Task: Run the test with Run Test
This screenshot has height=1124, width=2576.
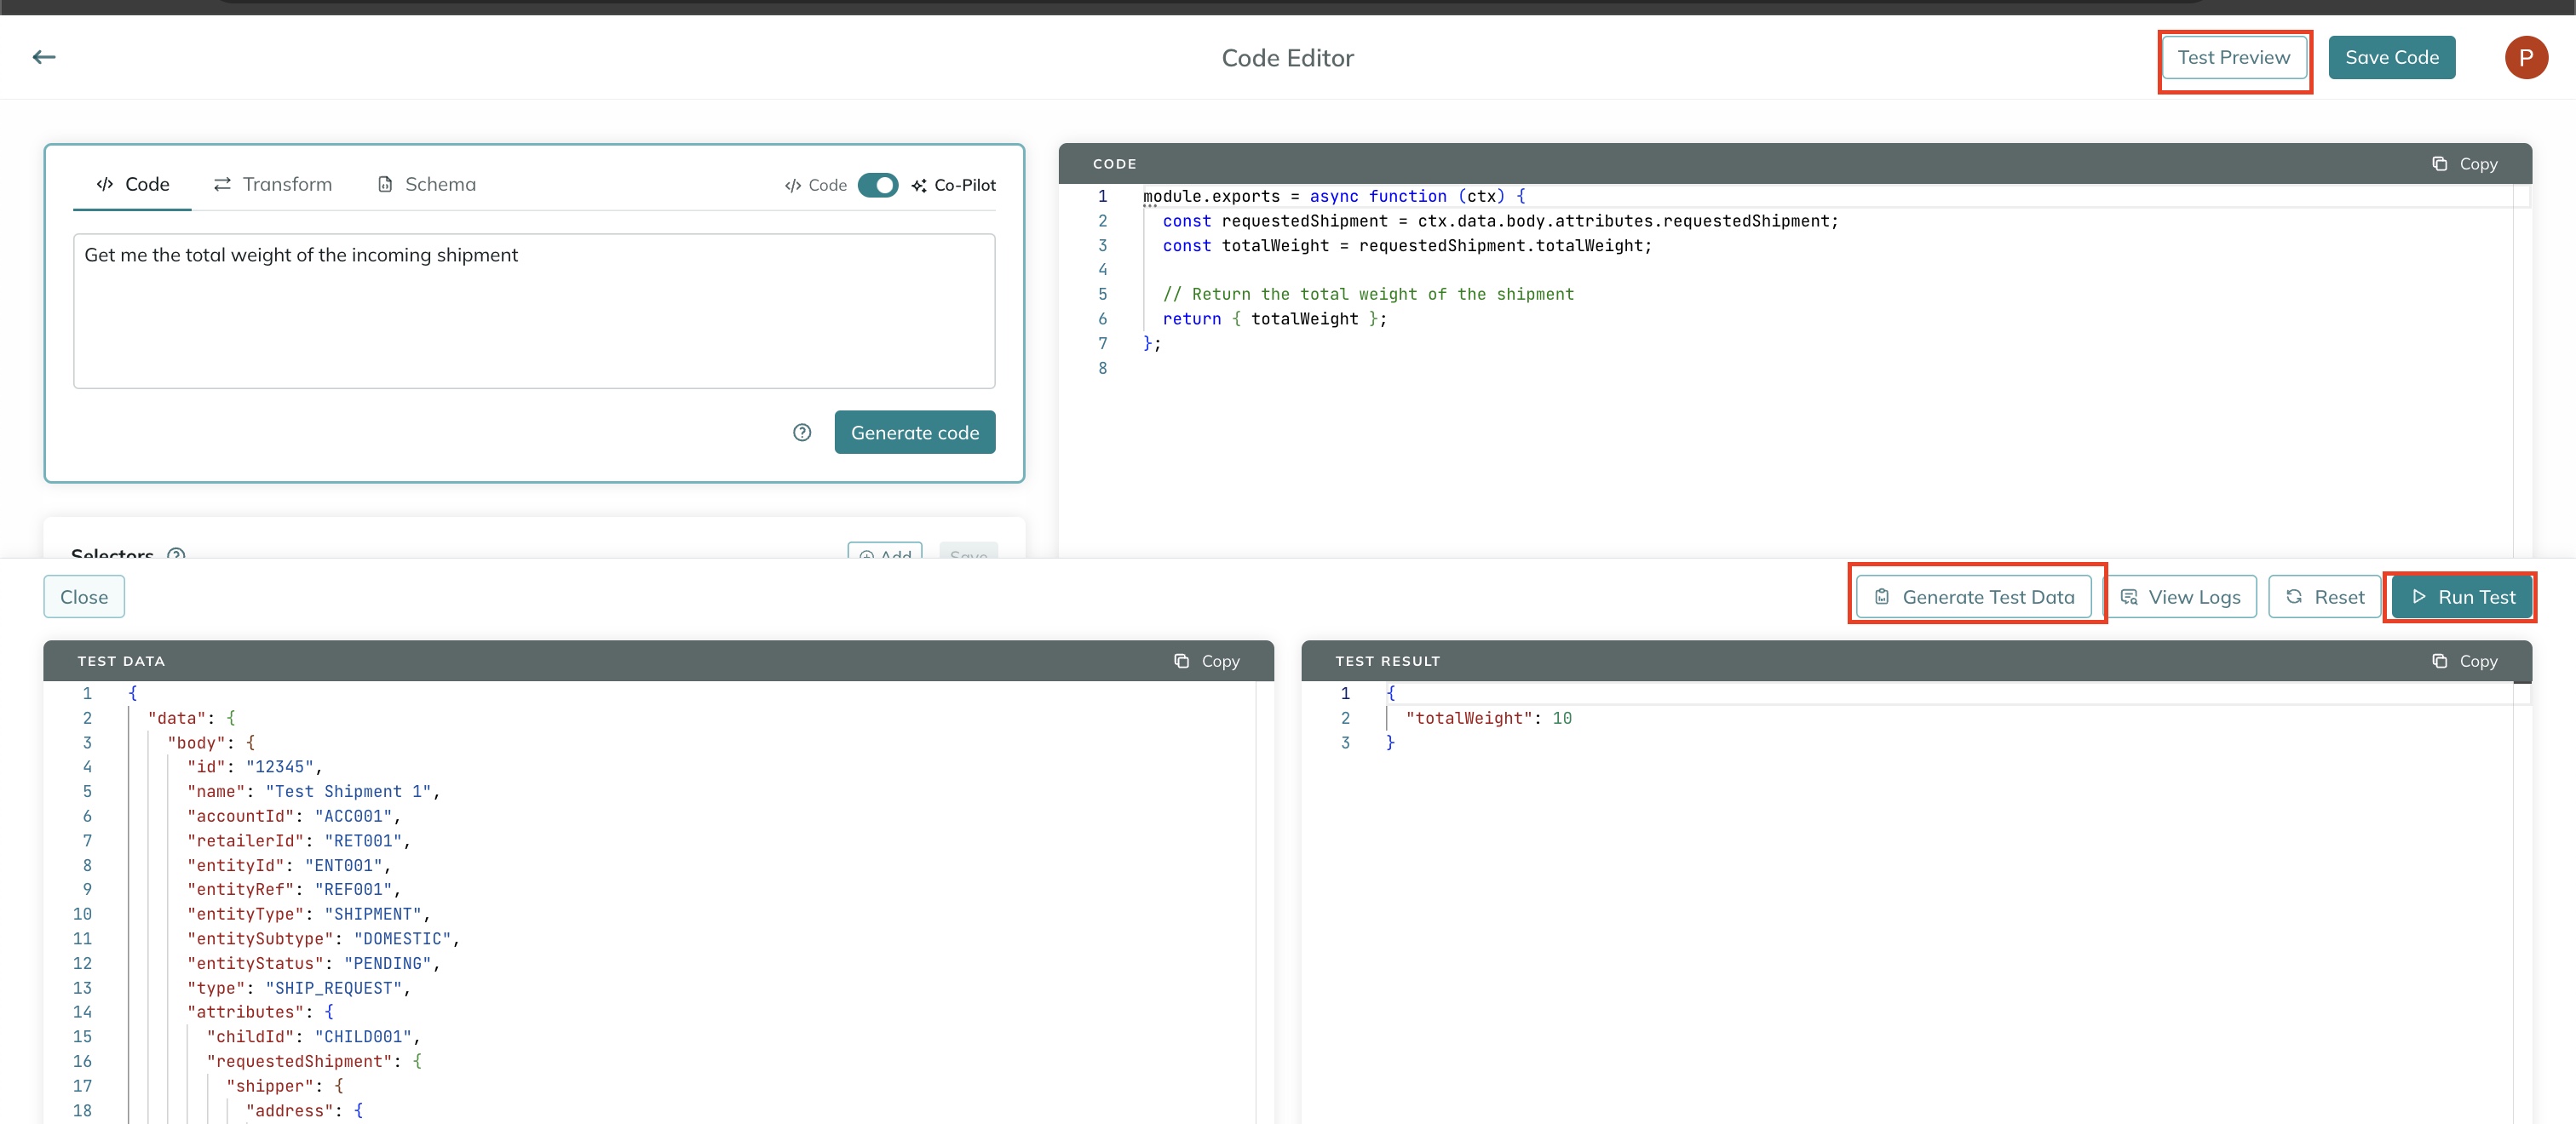Action: [x=2462, y=597]
